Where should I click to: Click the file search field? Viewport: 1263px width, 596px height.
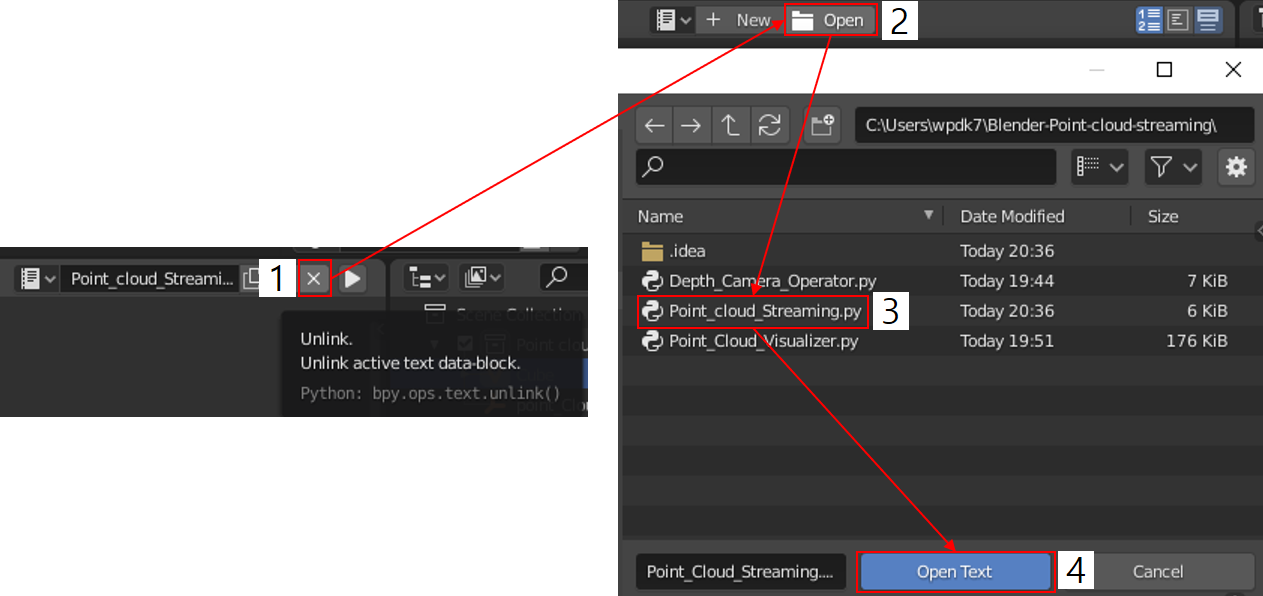click(846, 167)
